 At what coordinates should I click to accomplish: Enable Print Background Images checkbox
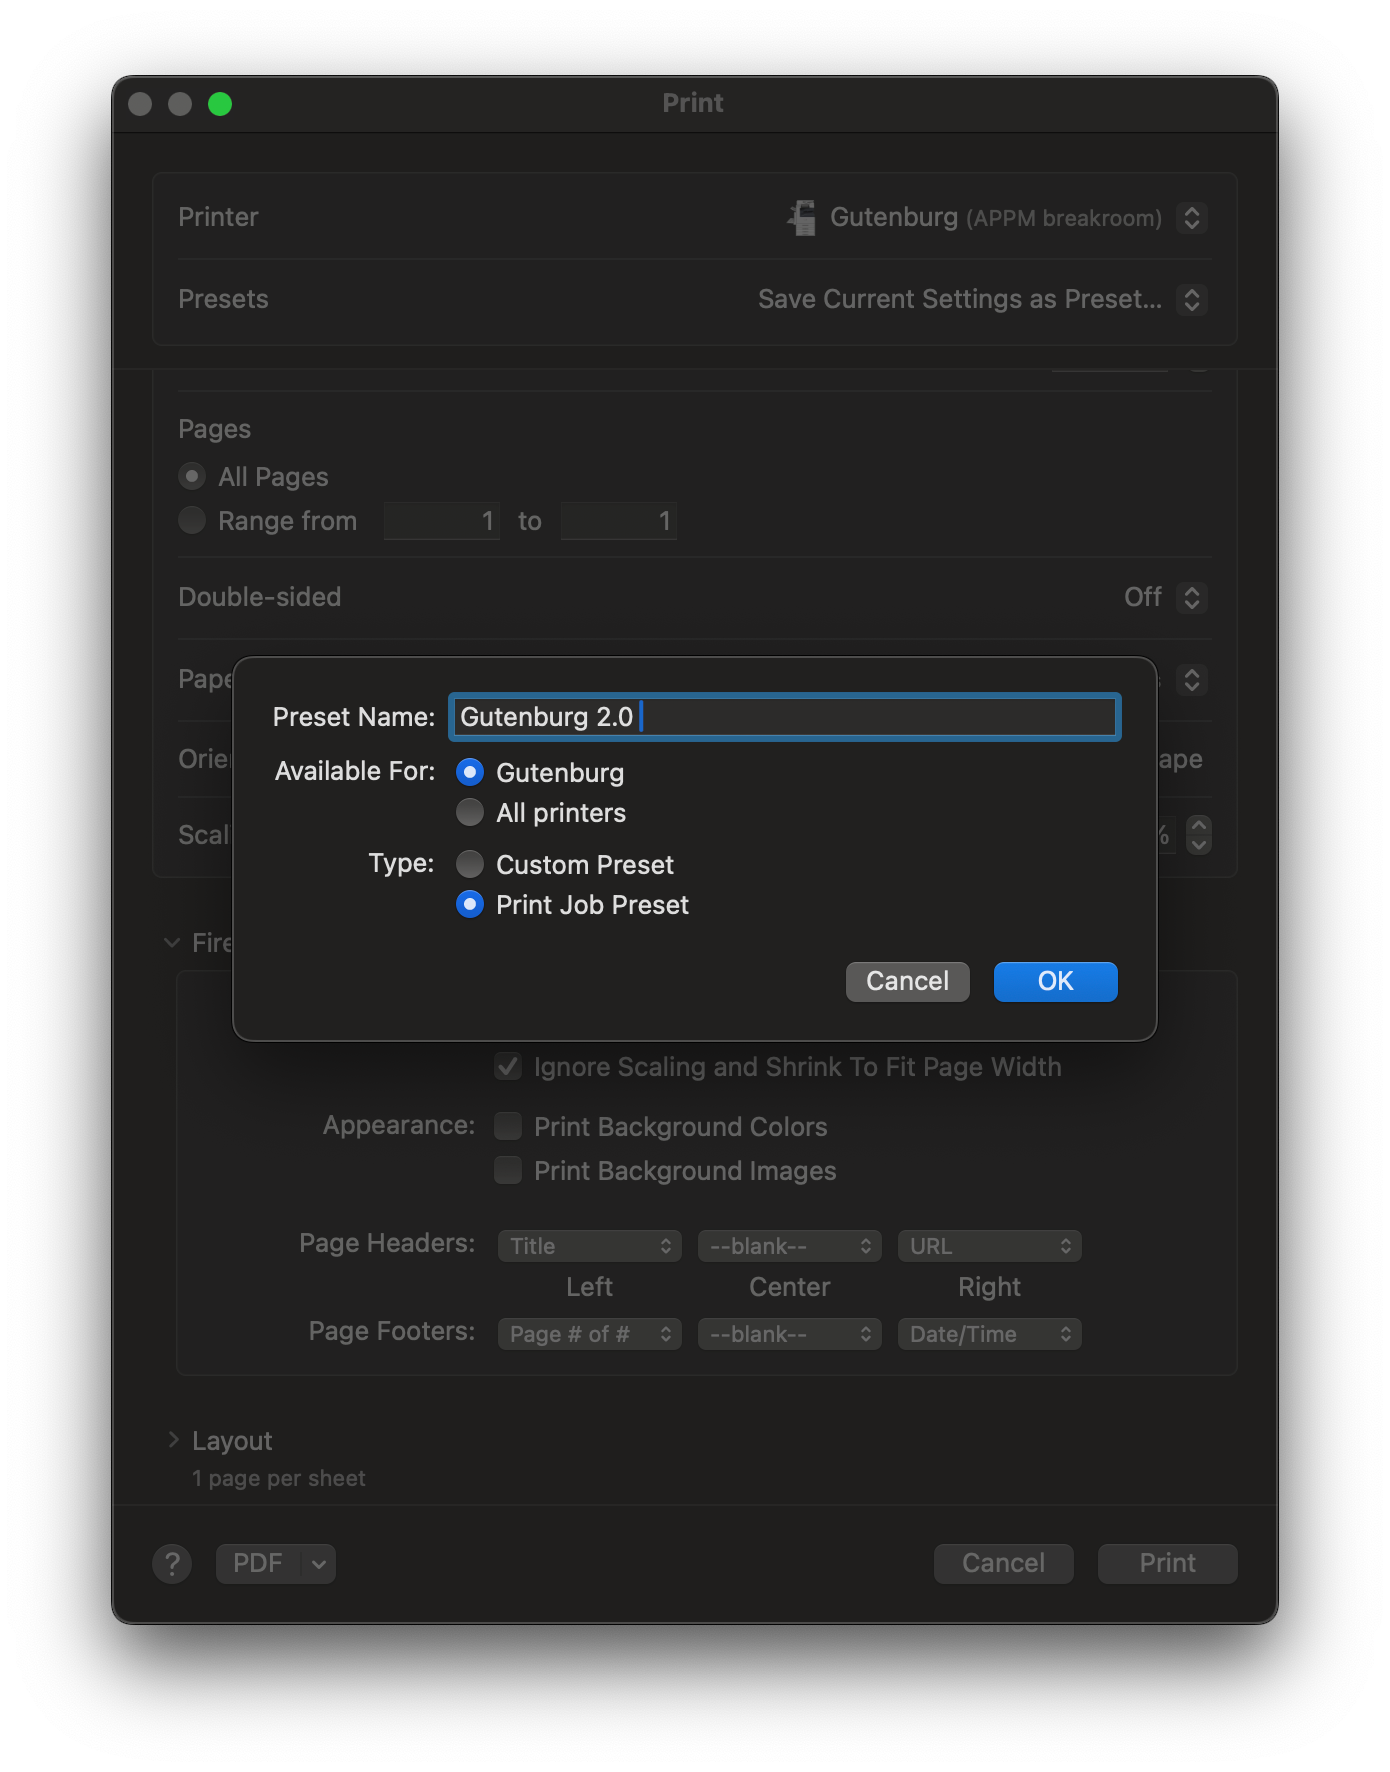tap(508, 1170)
